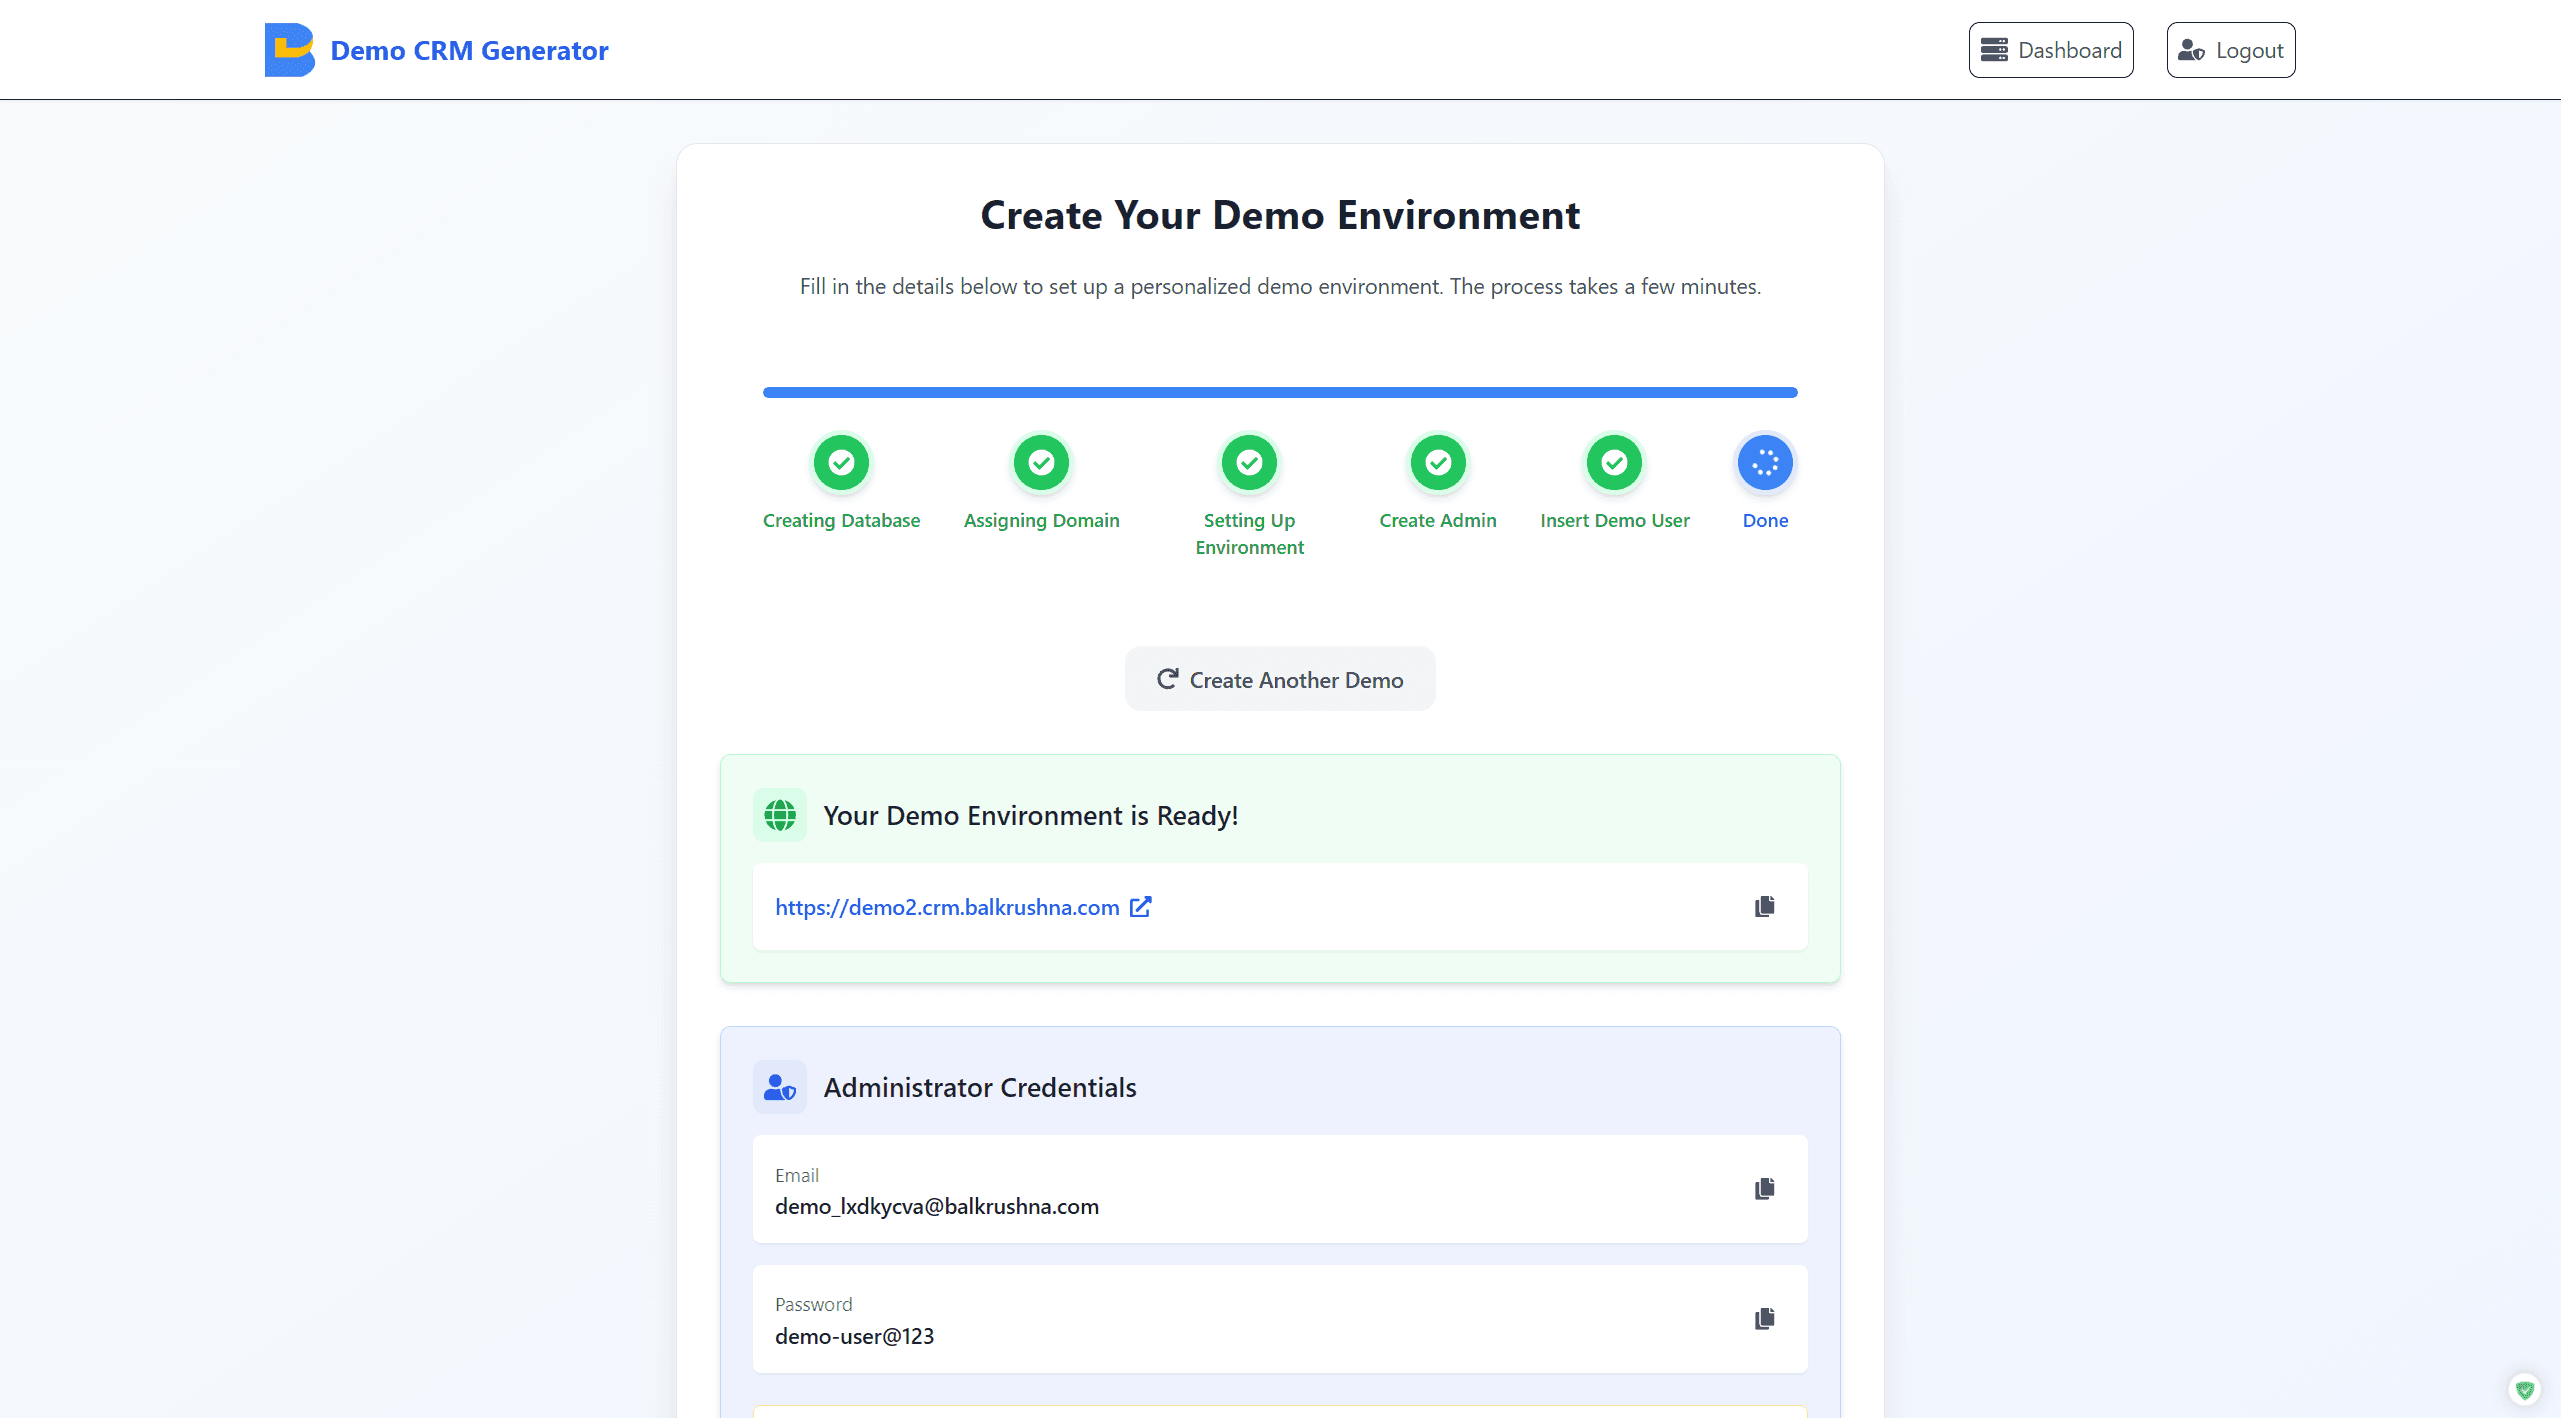This screenshot has width=2561, height=1418.
Task: Click the Setting Up Environment checkmark icon
Action: click(x=1249, y=462)
